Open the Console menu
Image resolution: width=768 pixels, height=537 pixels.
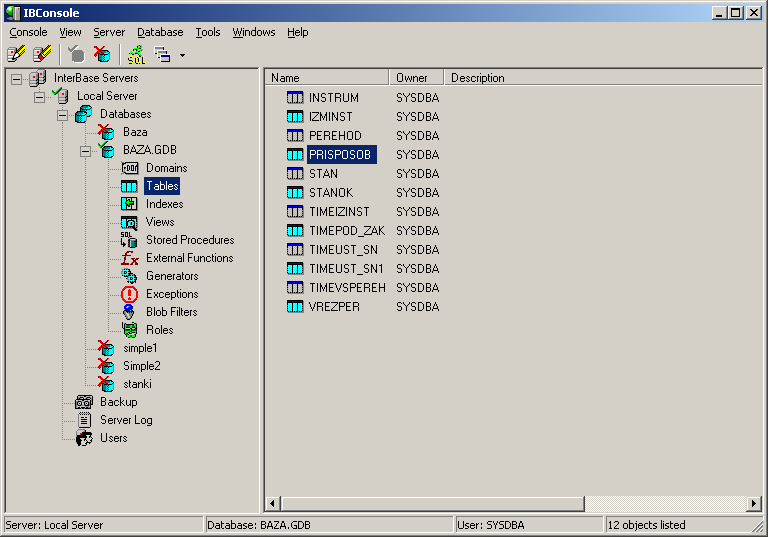(28, 32)
